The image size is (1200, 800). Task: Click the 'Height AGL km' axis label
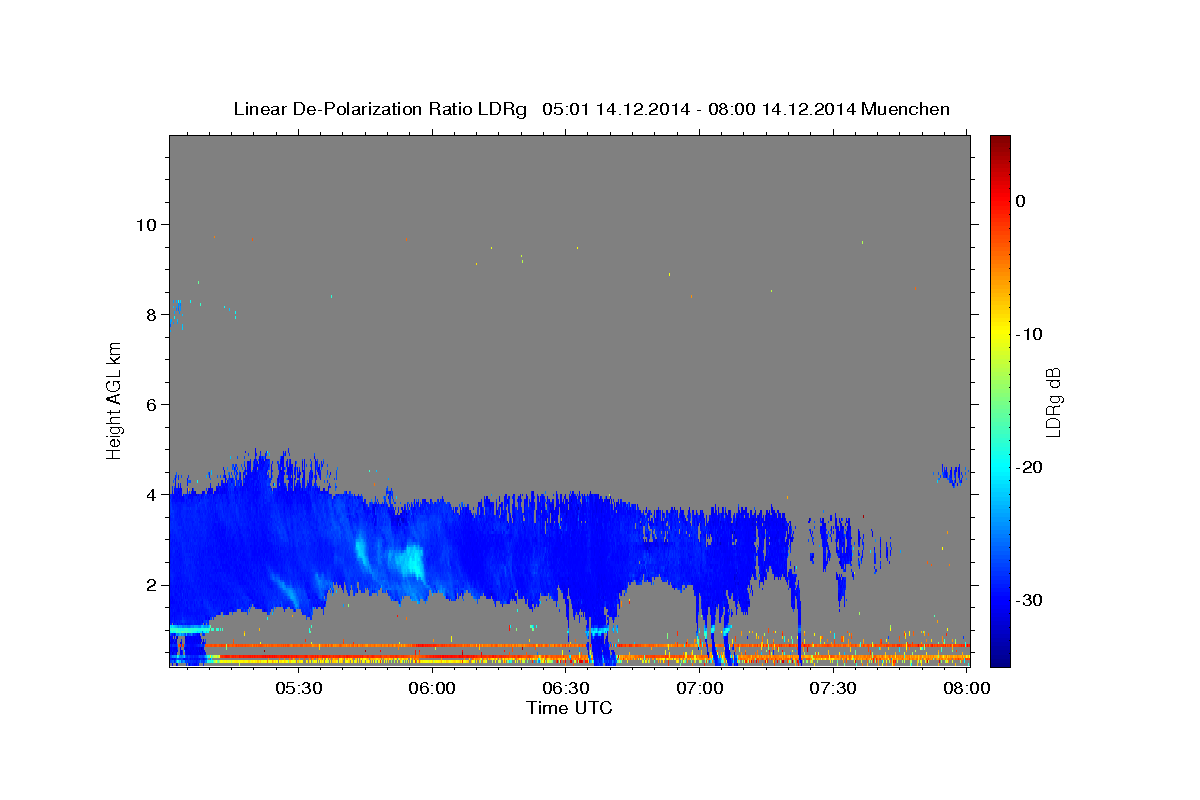click(x=115, y=400)
